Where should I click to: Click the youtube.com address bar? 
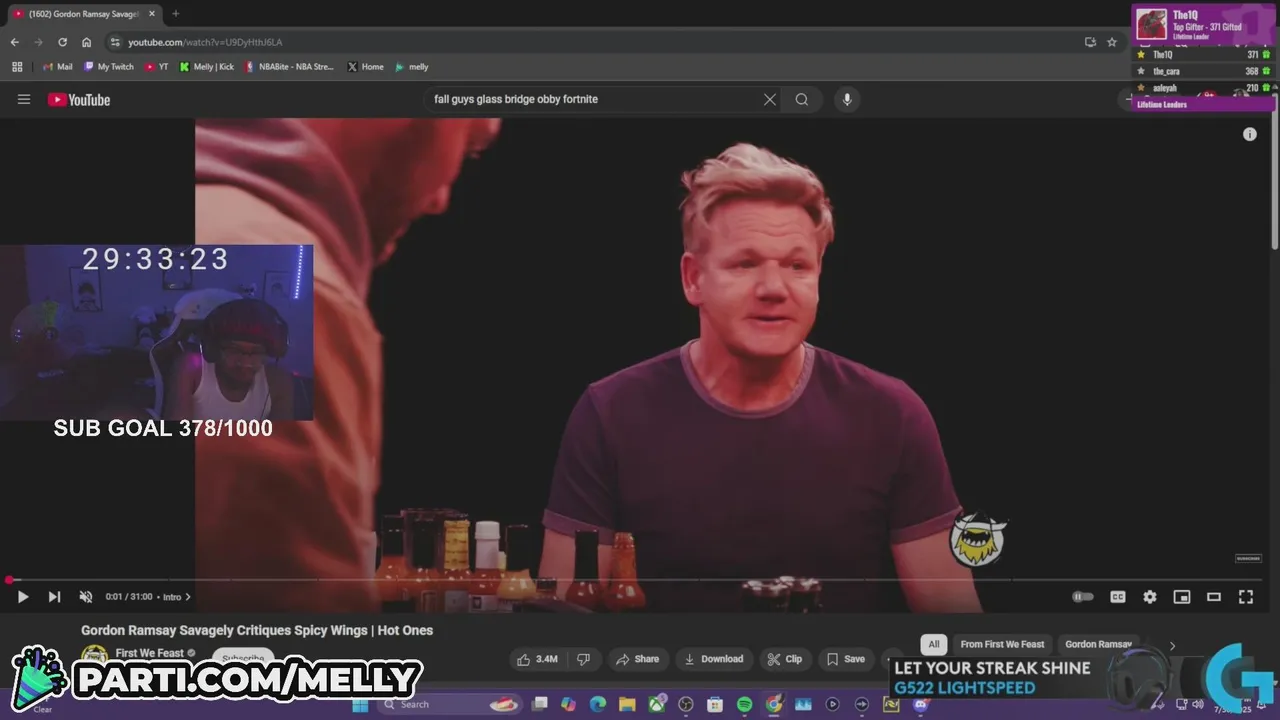(x=205, y=42)
